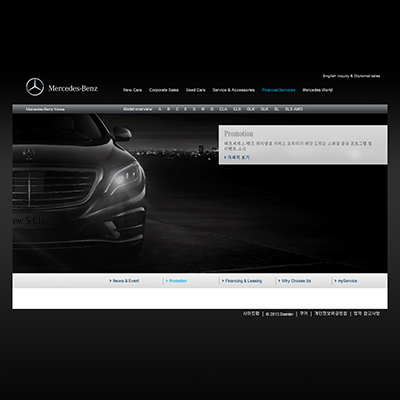Image resolution: width=400 pixels, height=400 pixels.
Task: Click English inquiry & Diplomat sales link
Action: tap(351, 76)
